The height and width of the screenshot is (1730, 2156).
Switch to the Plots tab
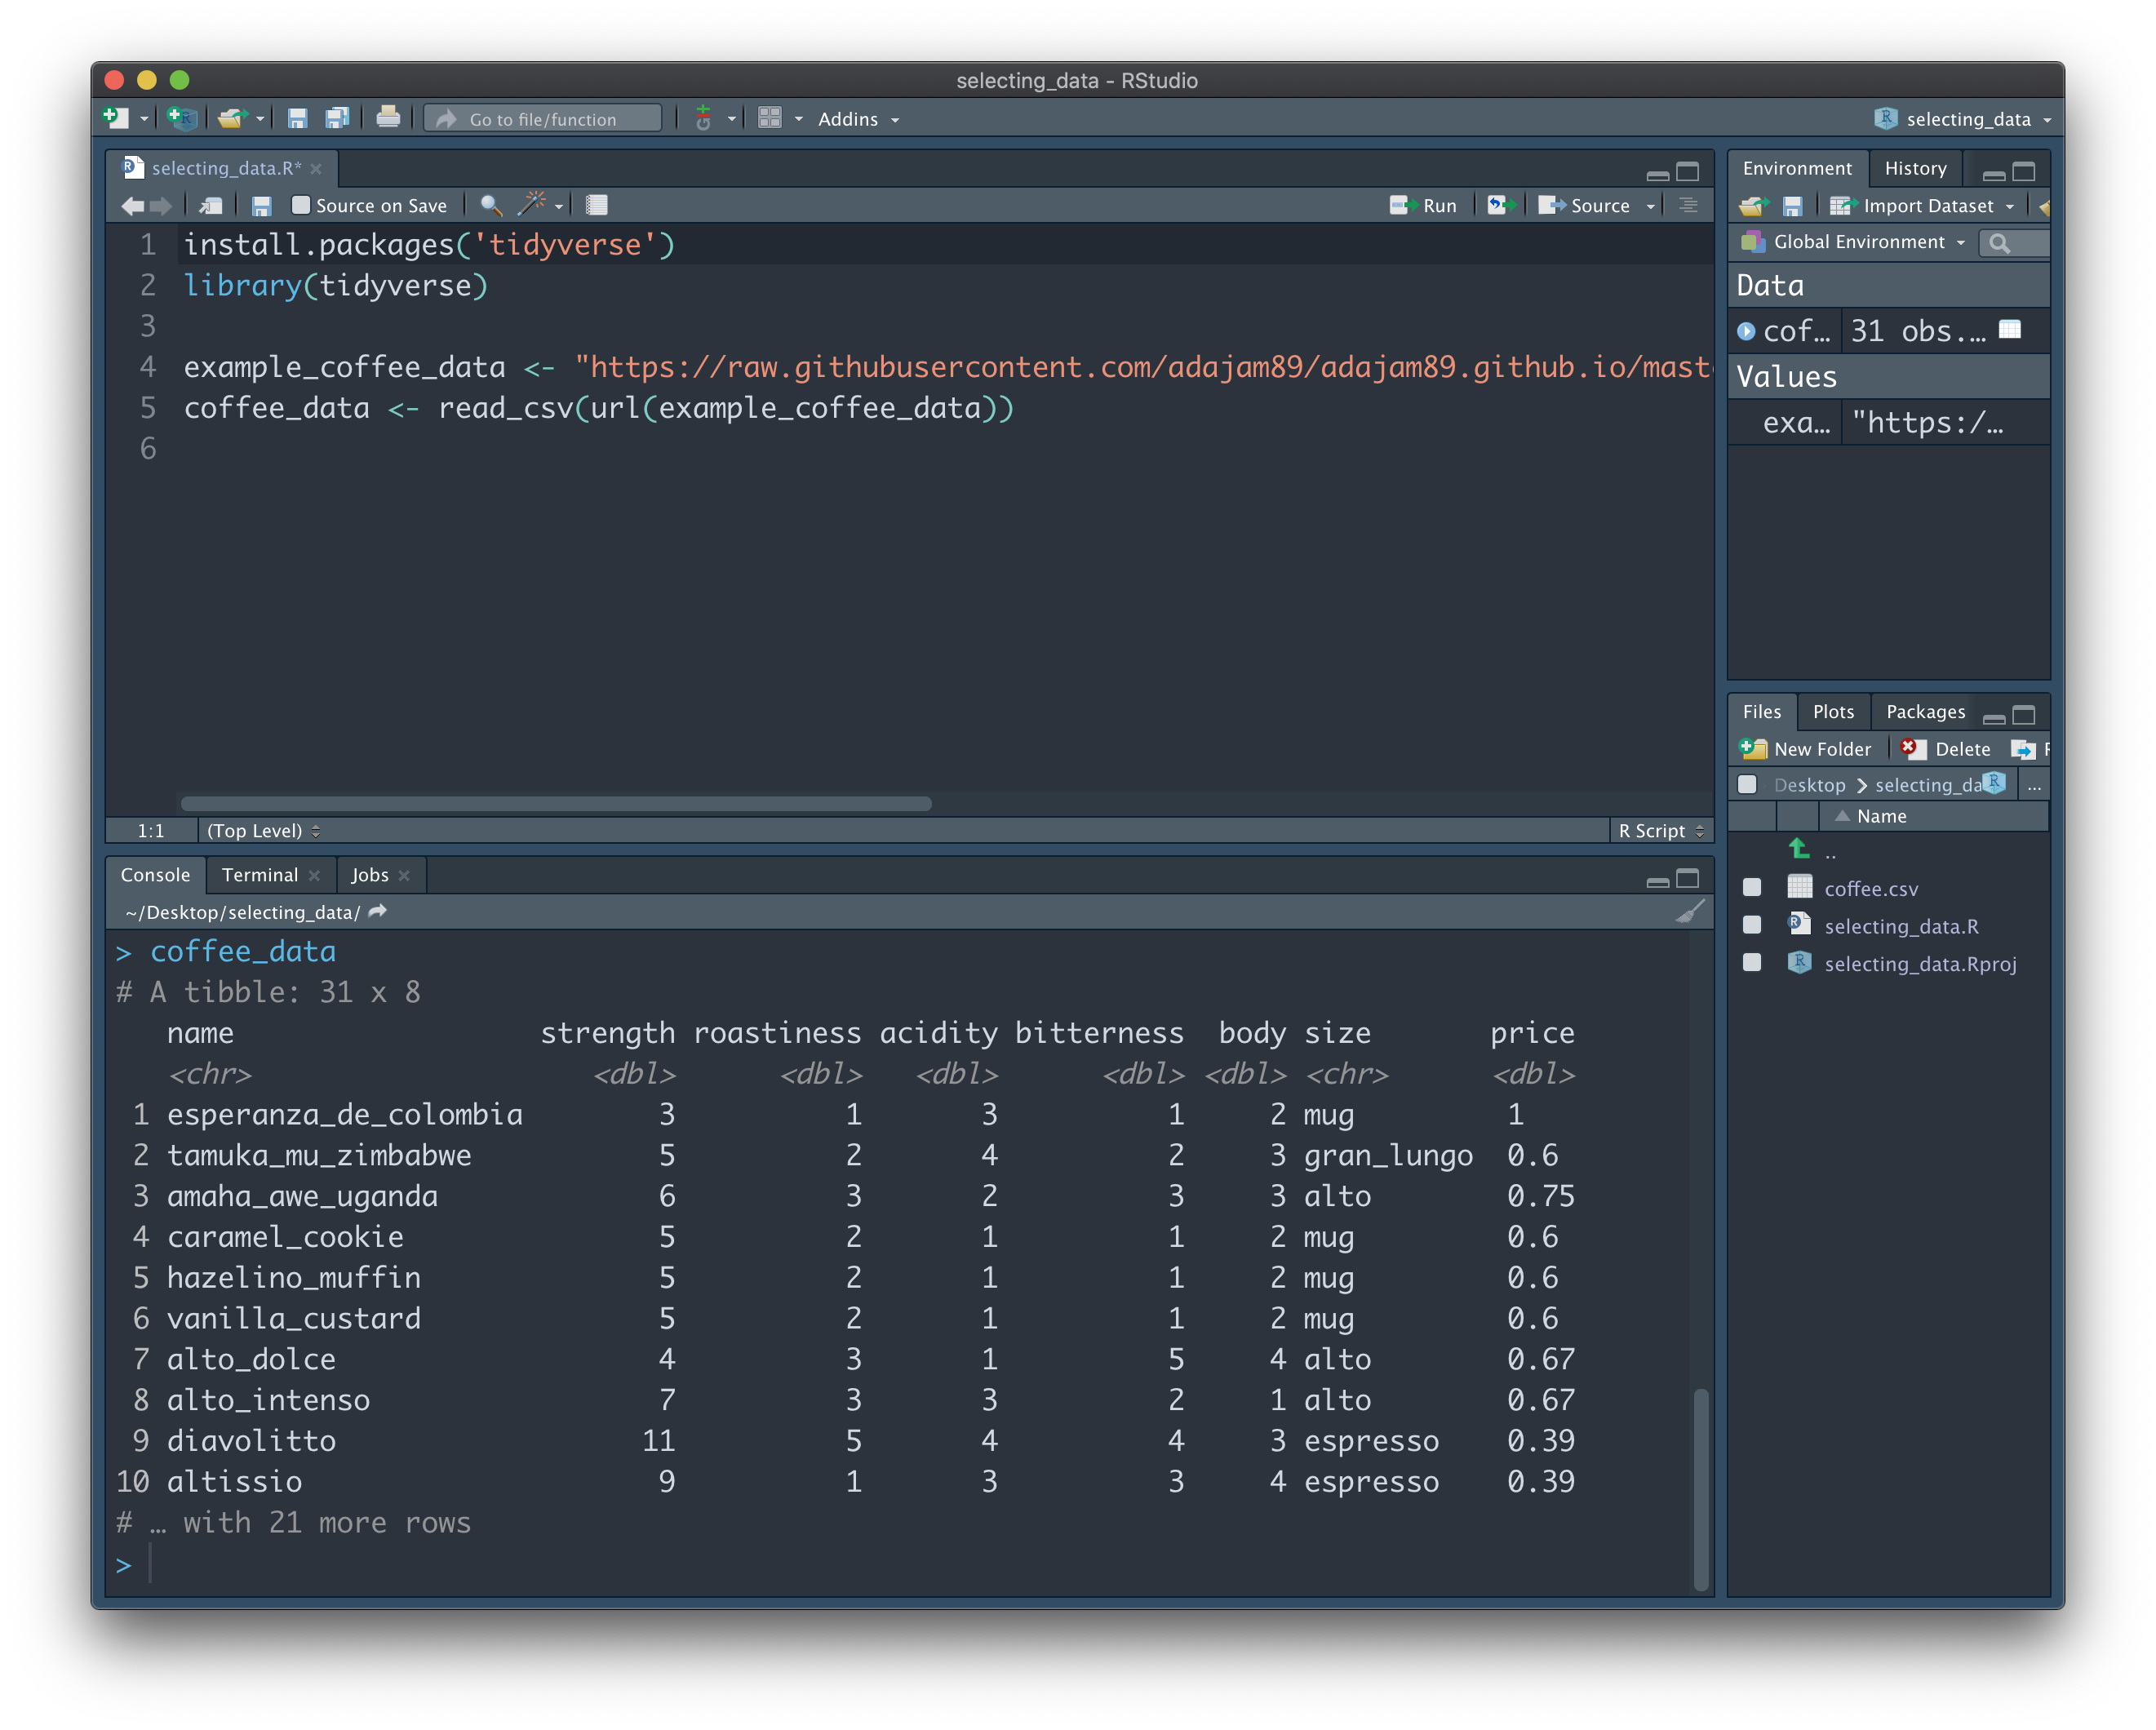click(x=1833, y=712)
